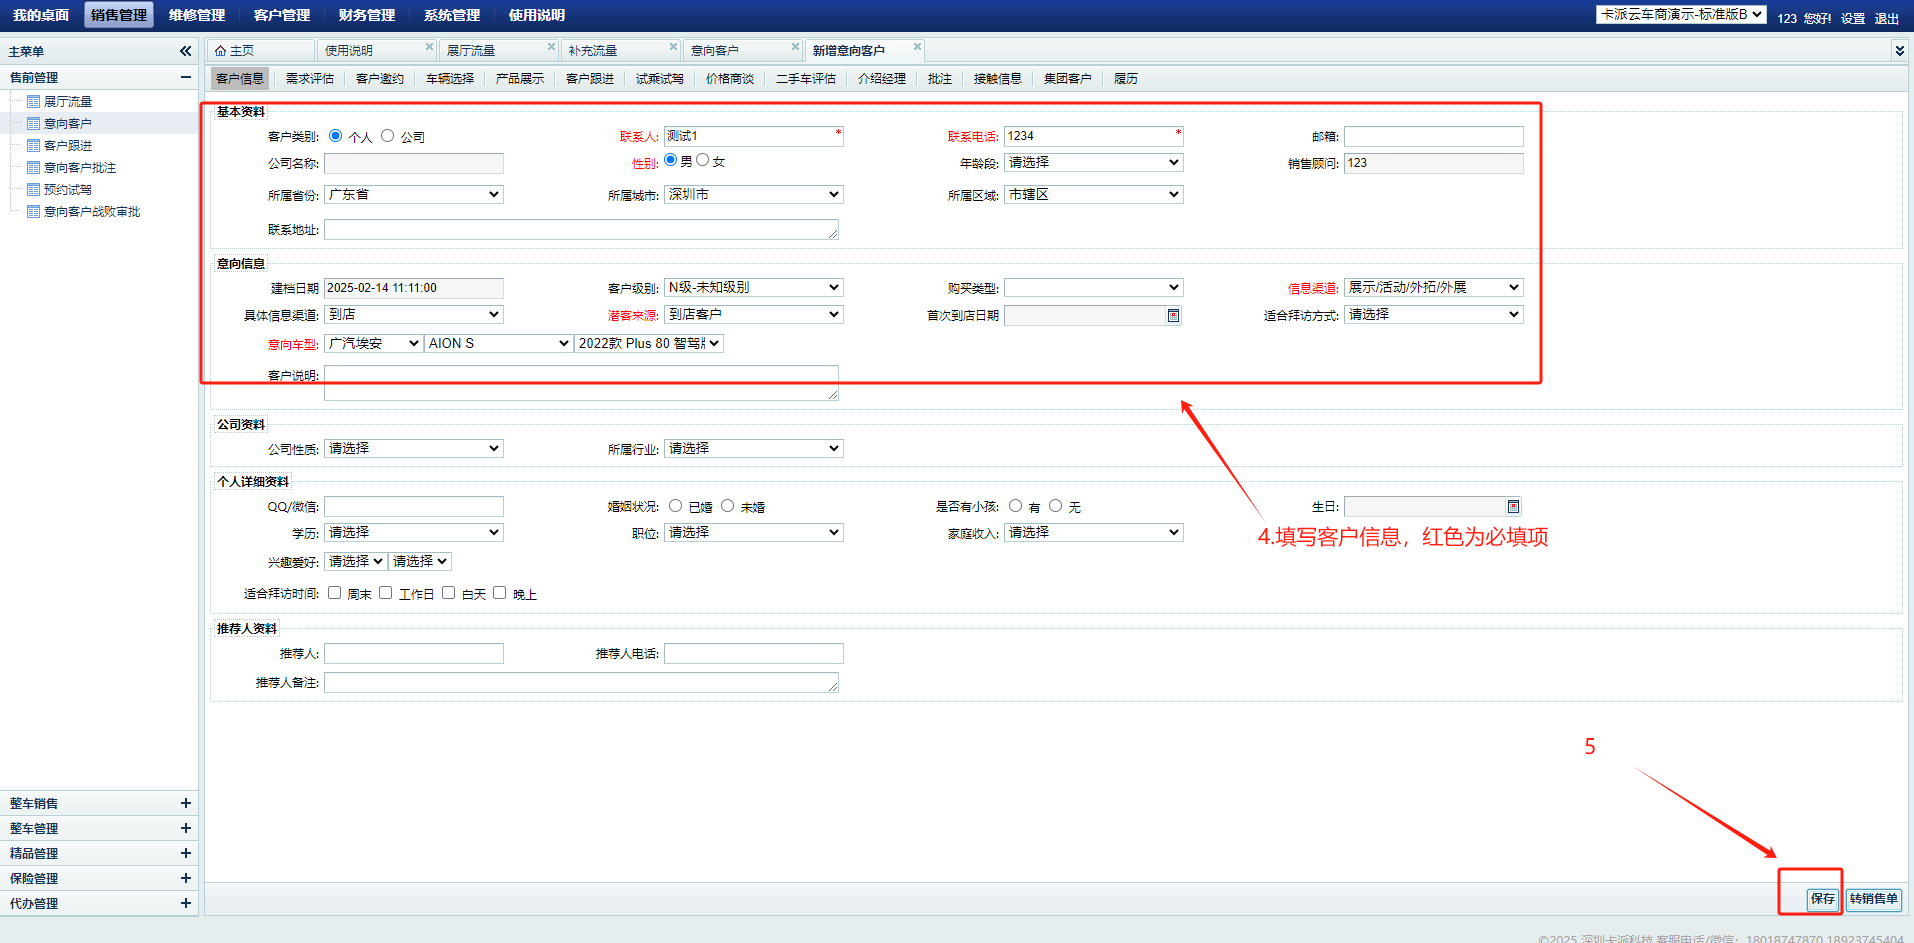Collapse 售前管理 section with the minus icon
Screen dimensions: 1914x943
[x=185, y=77]
